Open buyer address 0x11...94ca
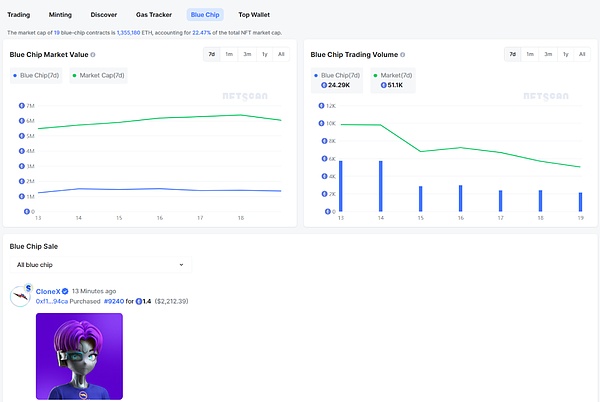Viewport: 600px width, 402px height. click(53, 301)
